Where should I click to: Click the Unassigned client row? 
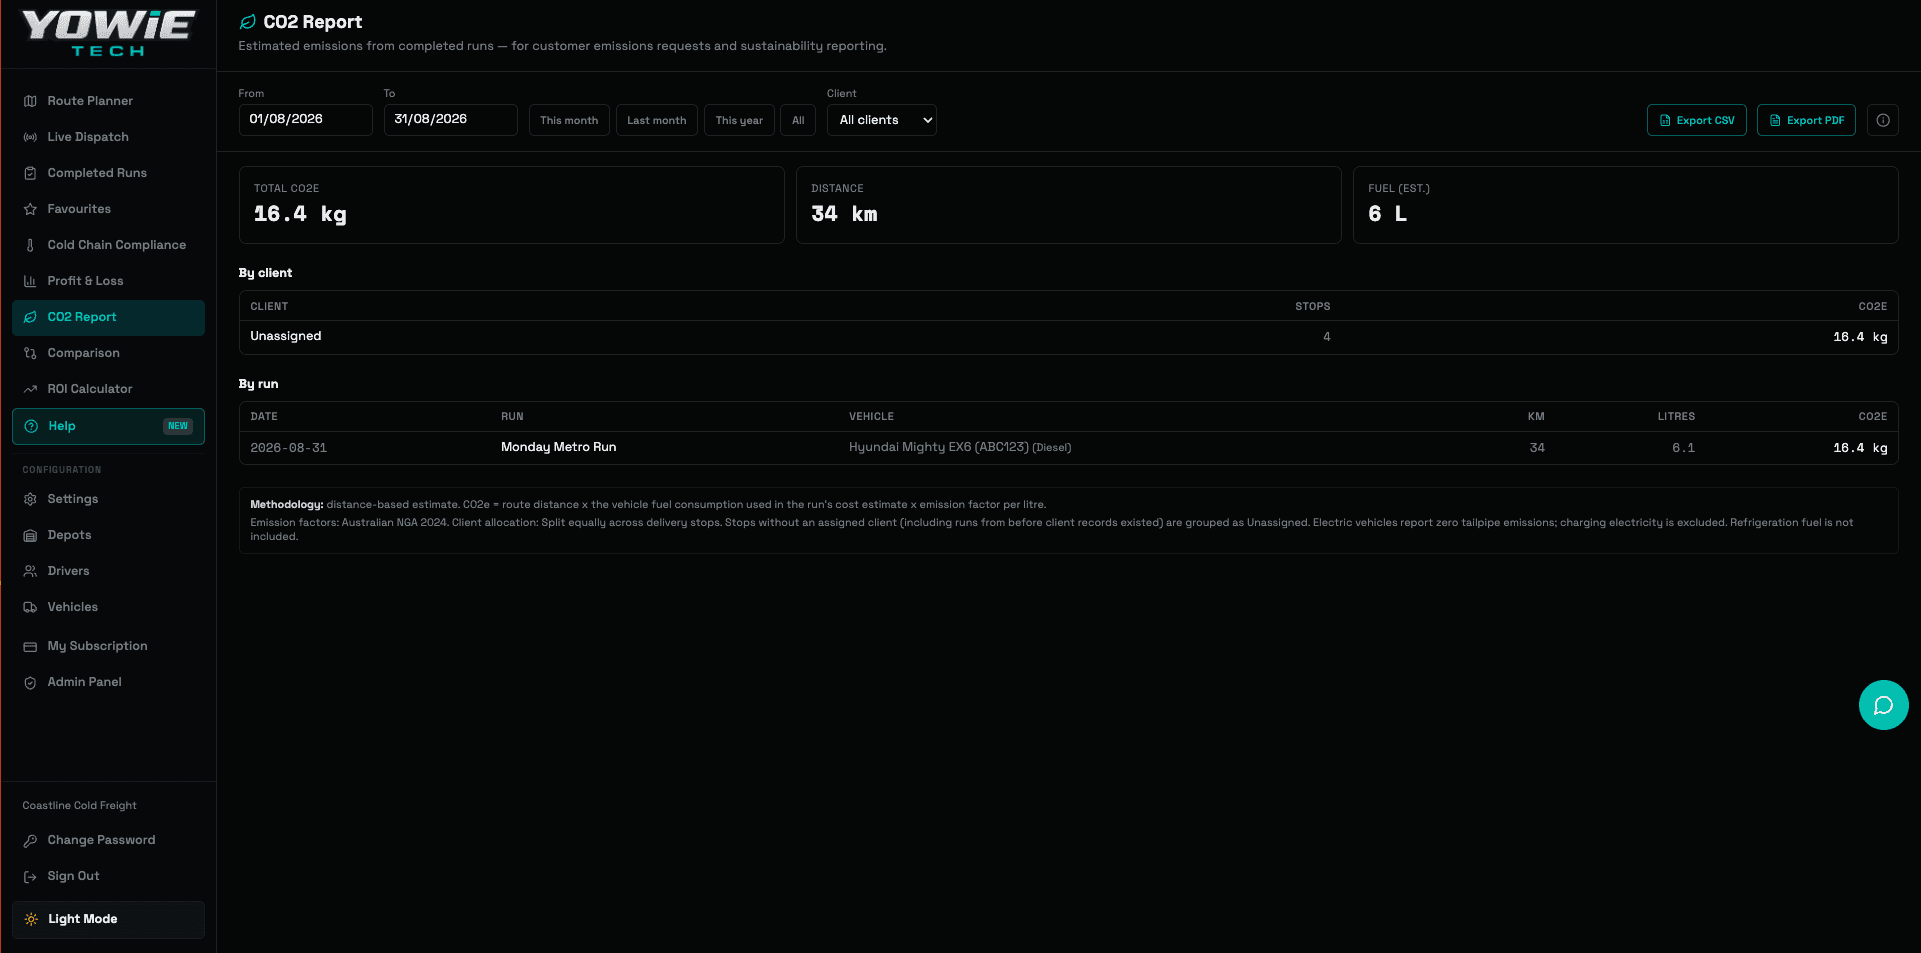[1068, 337]
